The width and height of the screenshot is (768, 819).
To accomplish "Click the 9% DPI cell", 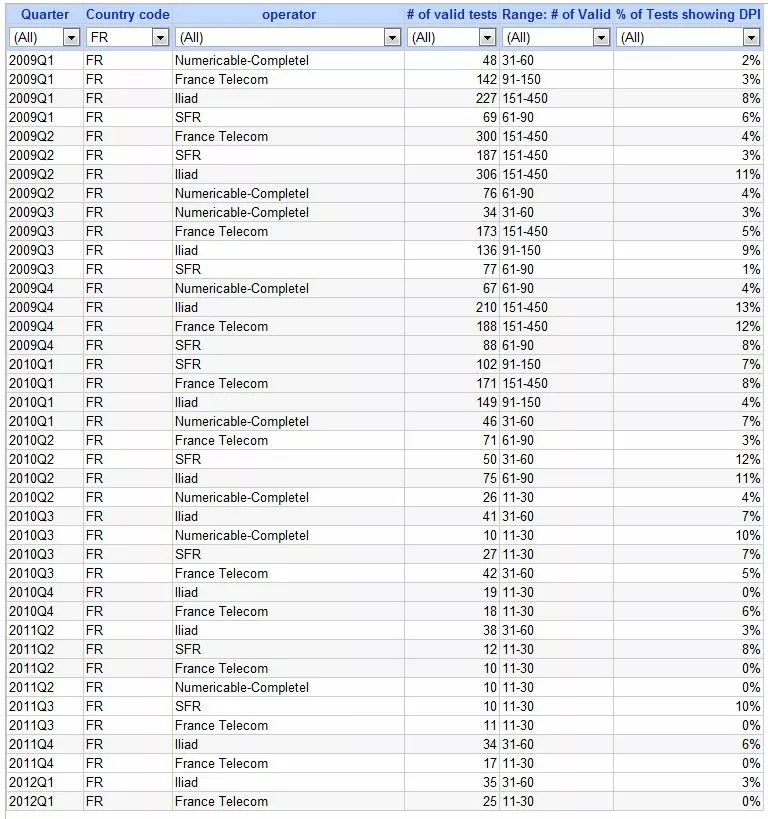I will 751,250.
